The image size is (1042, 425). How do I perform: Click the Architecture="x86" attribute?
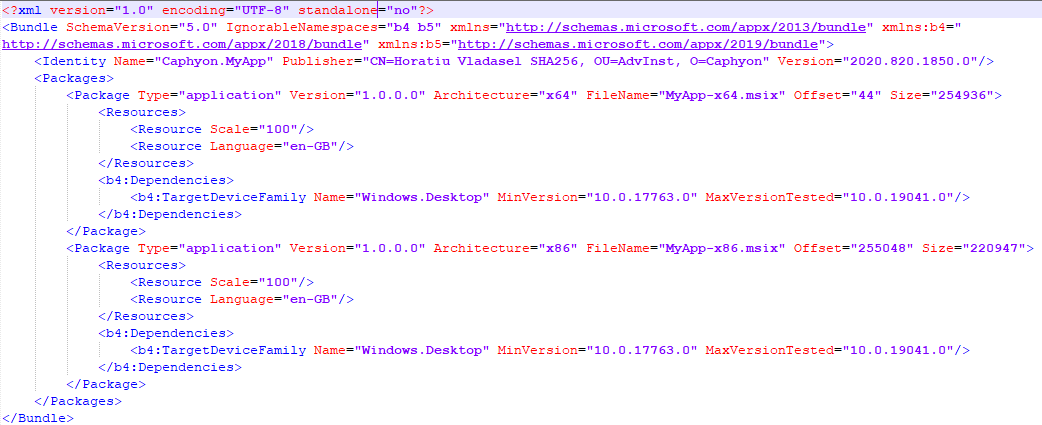click(505, 248)
